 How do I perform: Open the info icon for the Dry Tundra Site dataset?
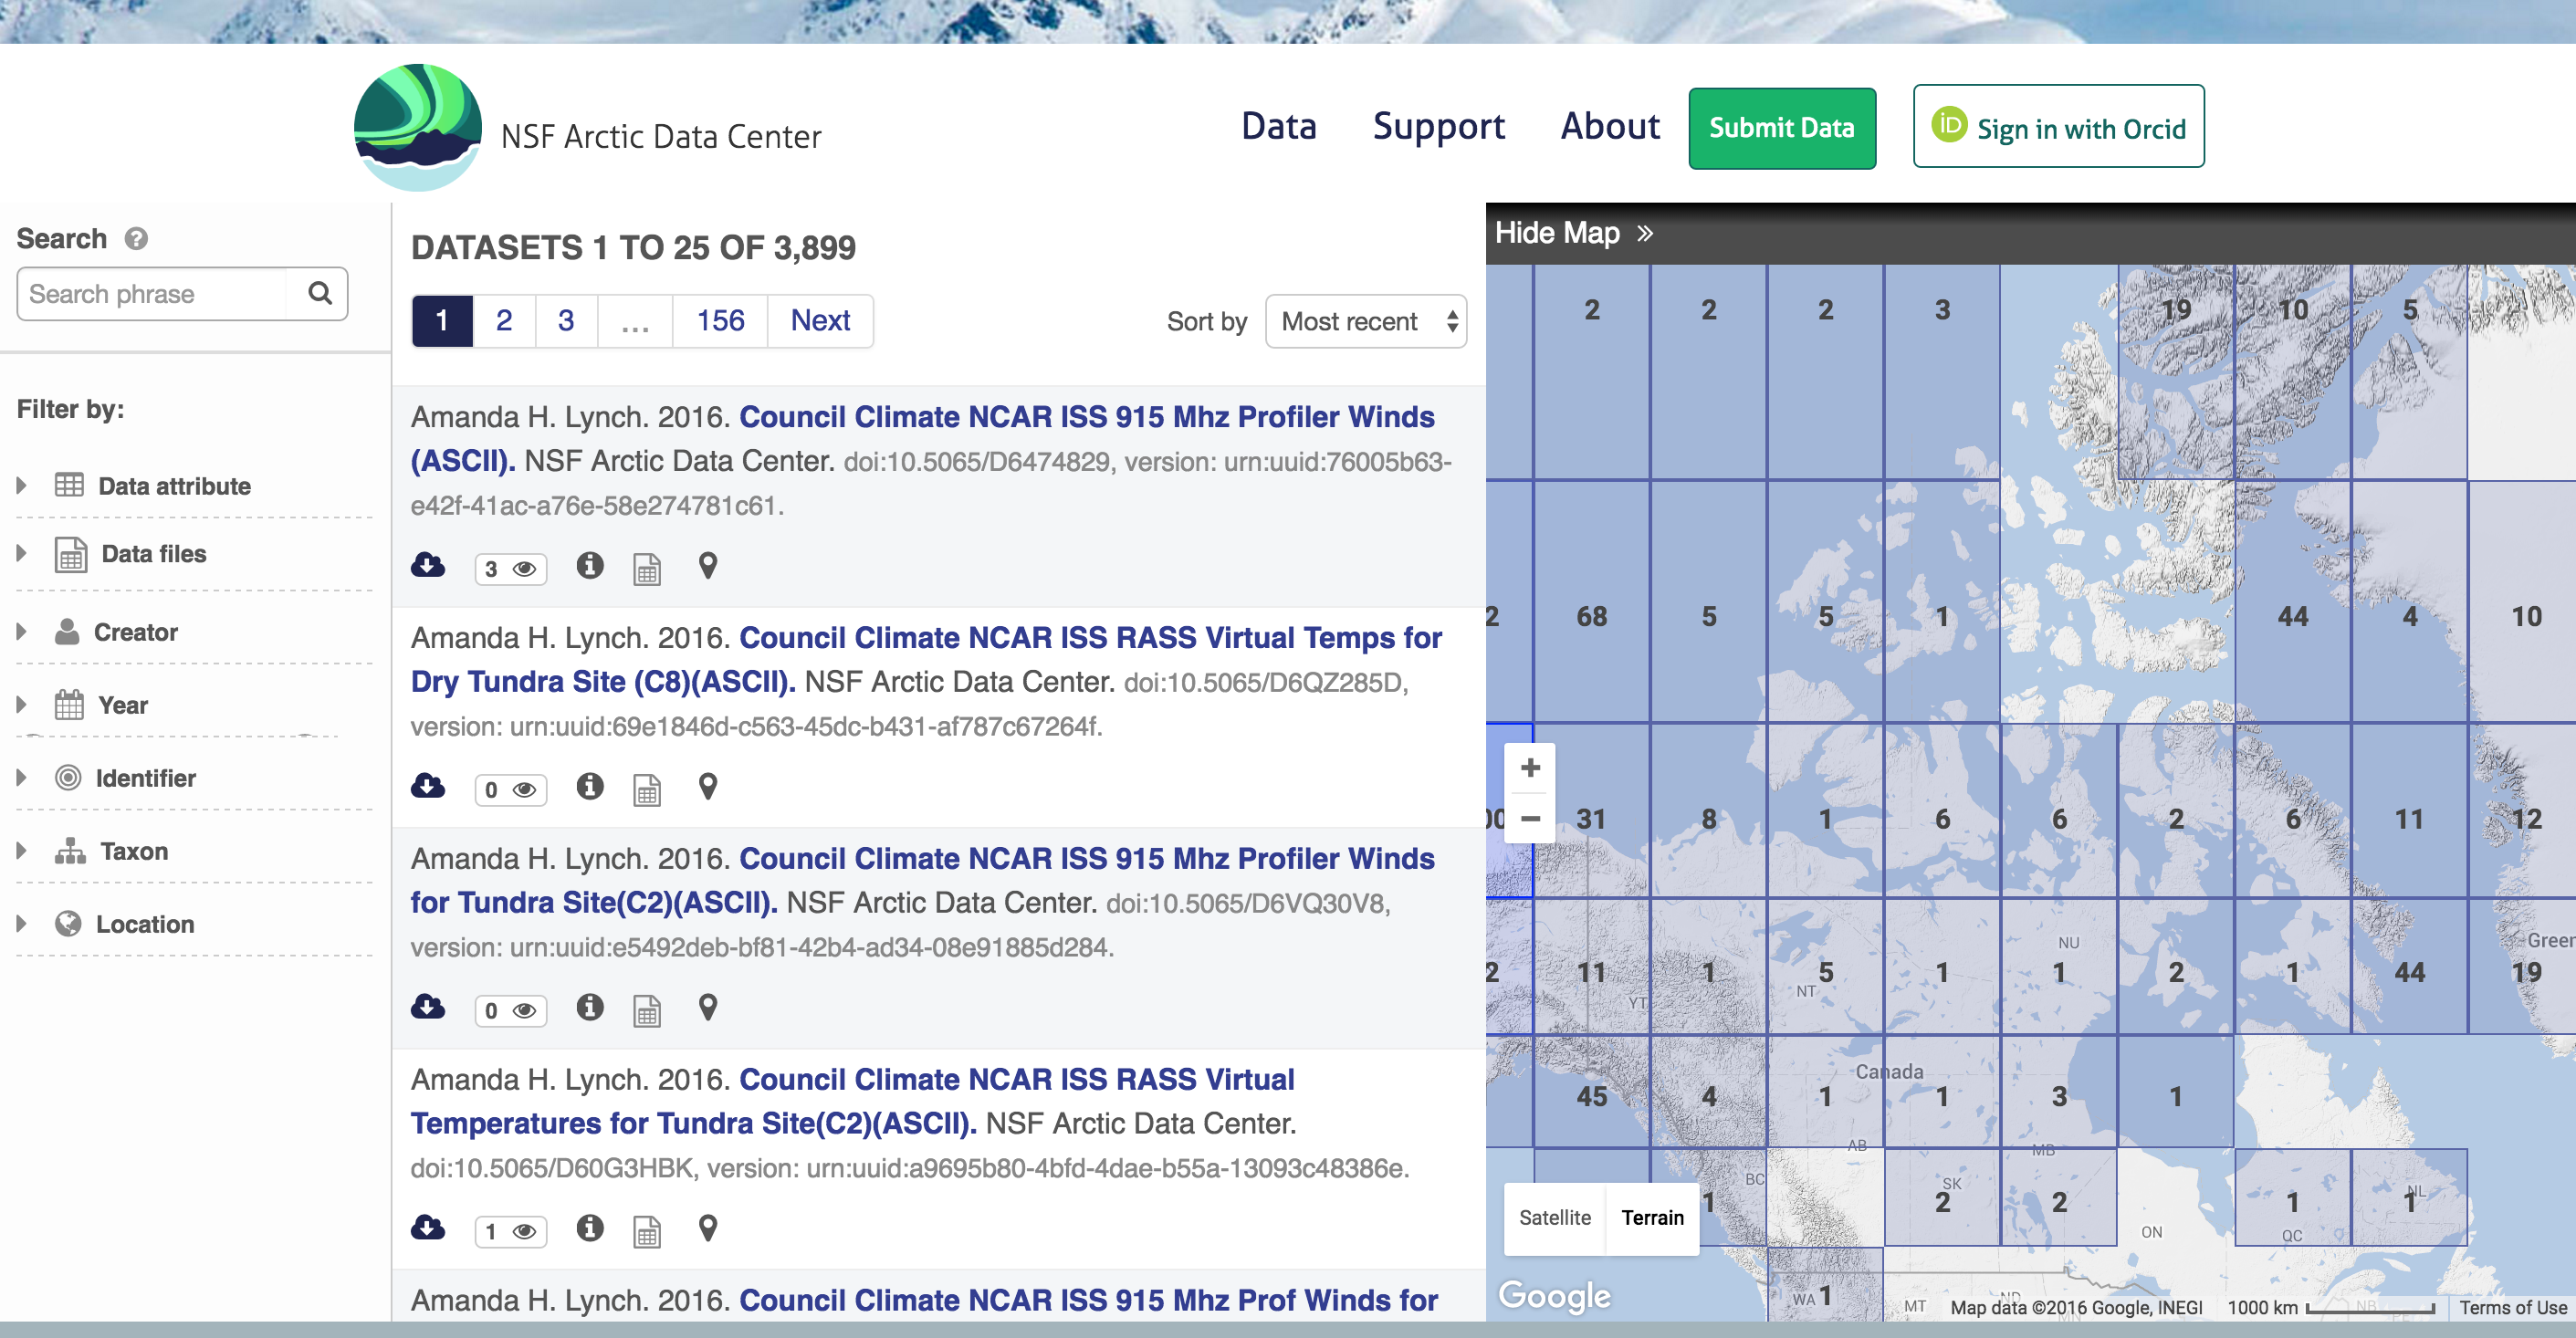[x=590, y=788]
